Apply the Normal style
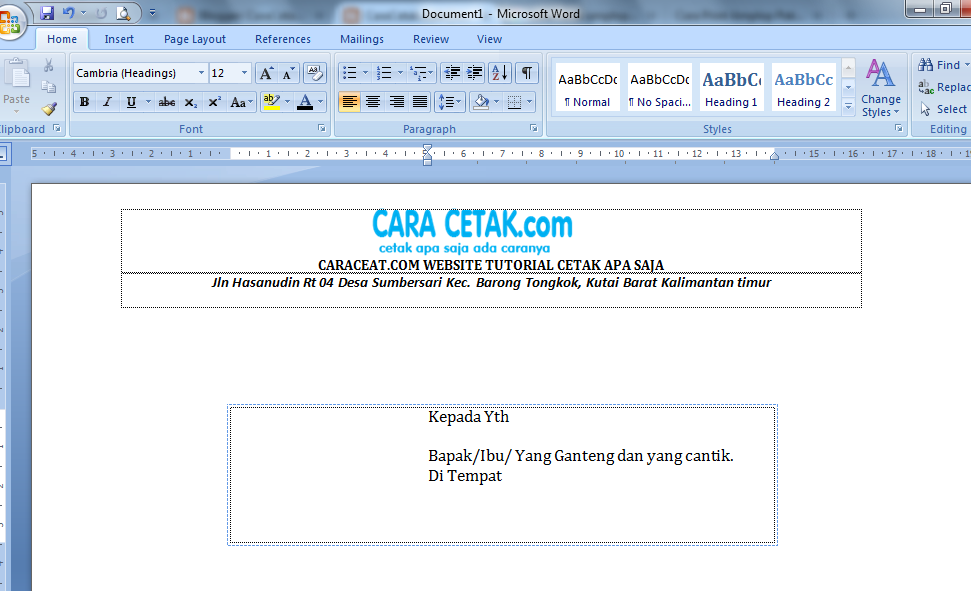Screen dimensions: 971x591 pos(587,87)
